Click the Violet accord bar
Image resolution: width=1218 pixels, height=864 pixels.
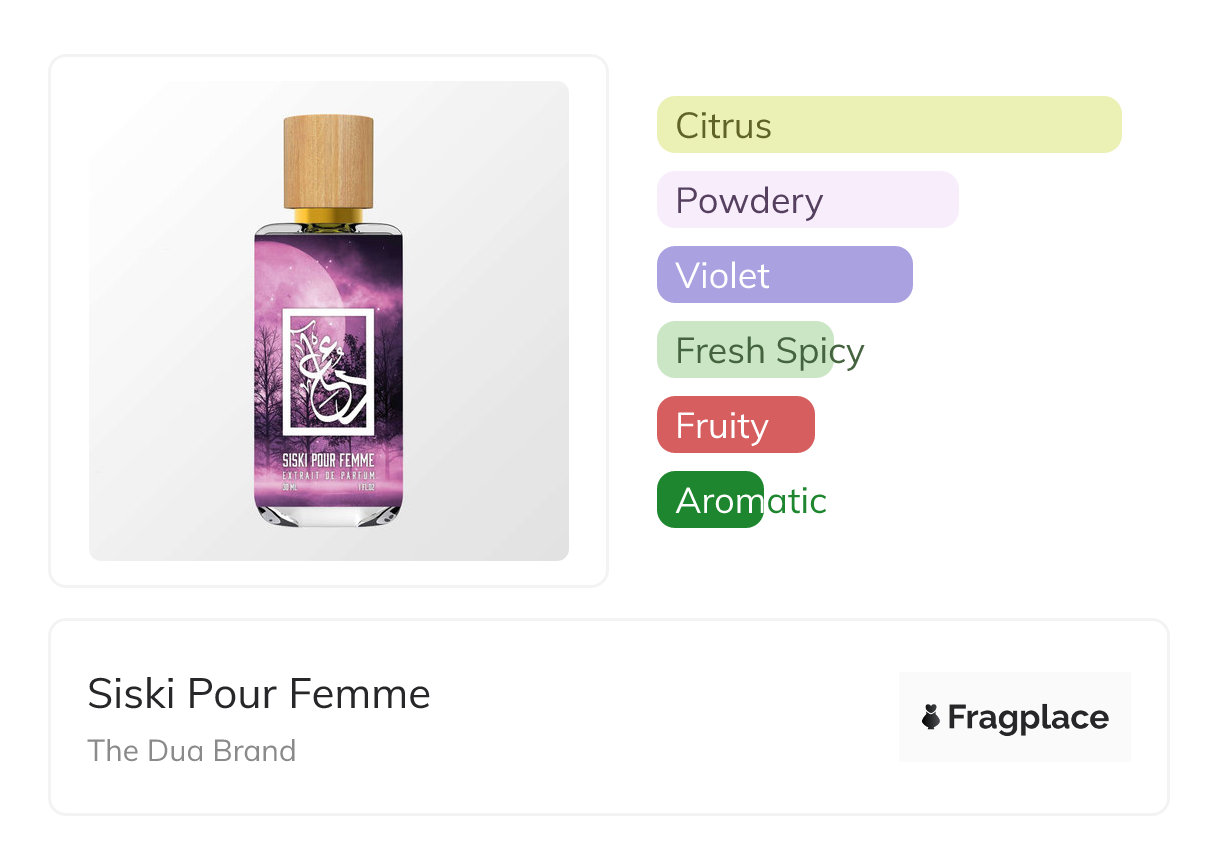784,275
